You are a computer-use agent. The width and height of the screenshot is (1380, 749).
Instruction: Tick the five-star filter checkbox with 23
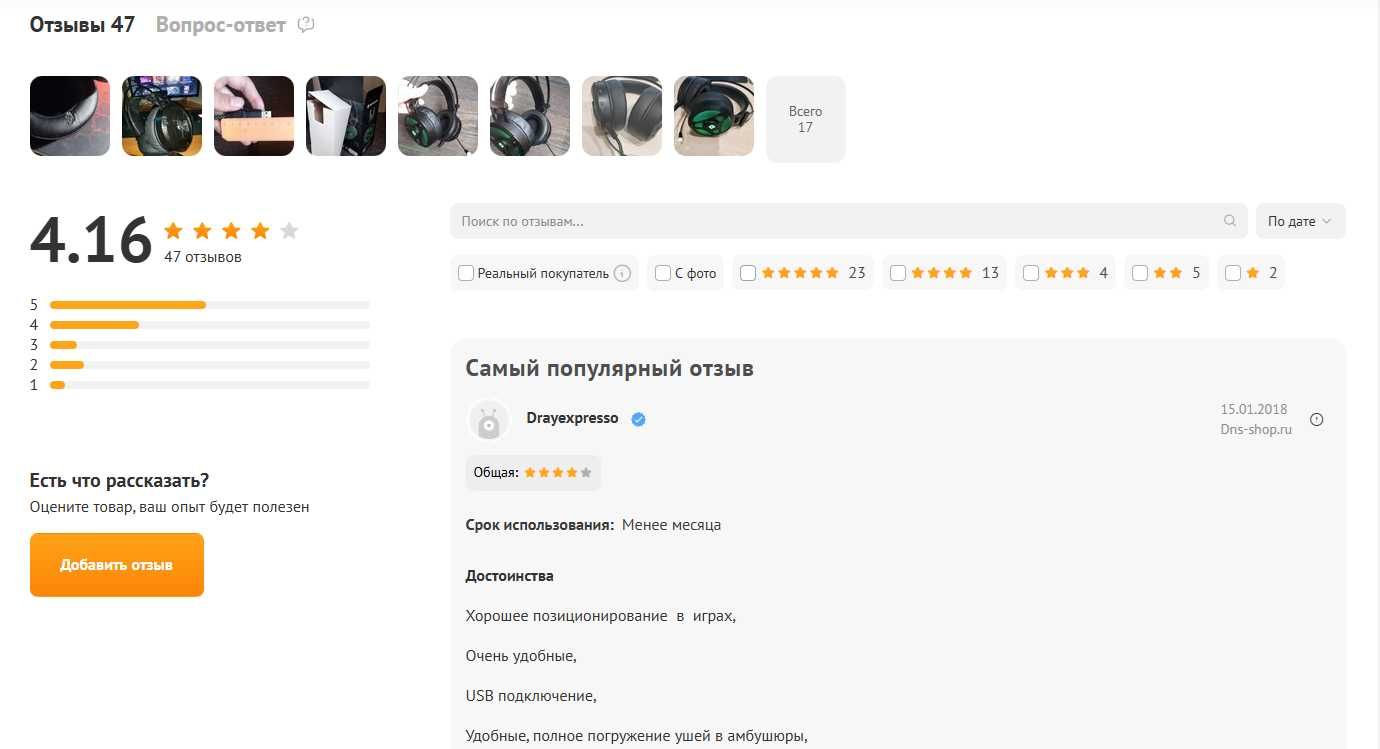(748, 273)
